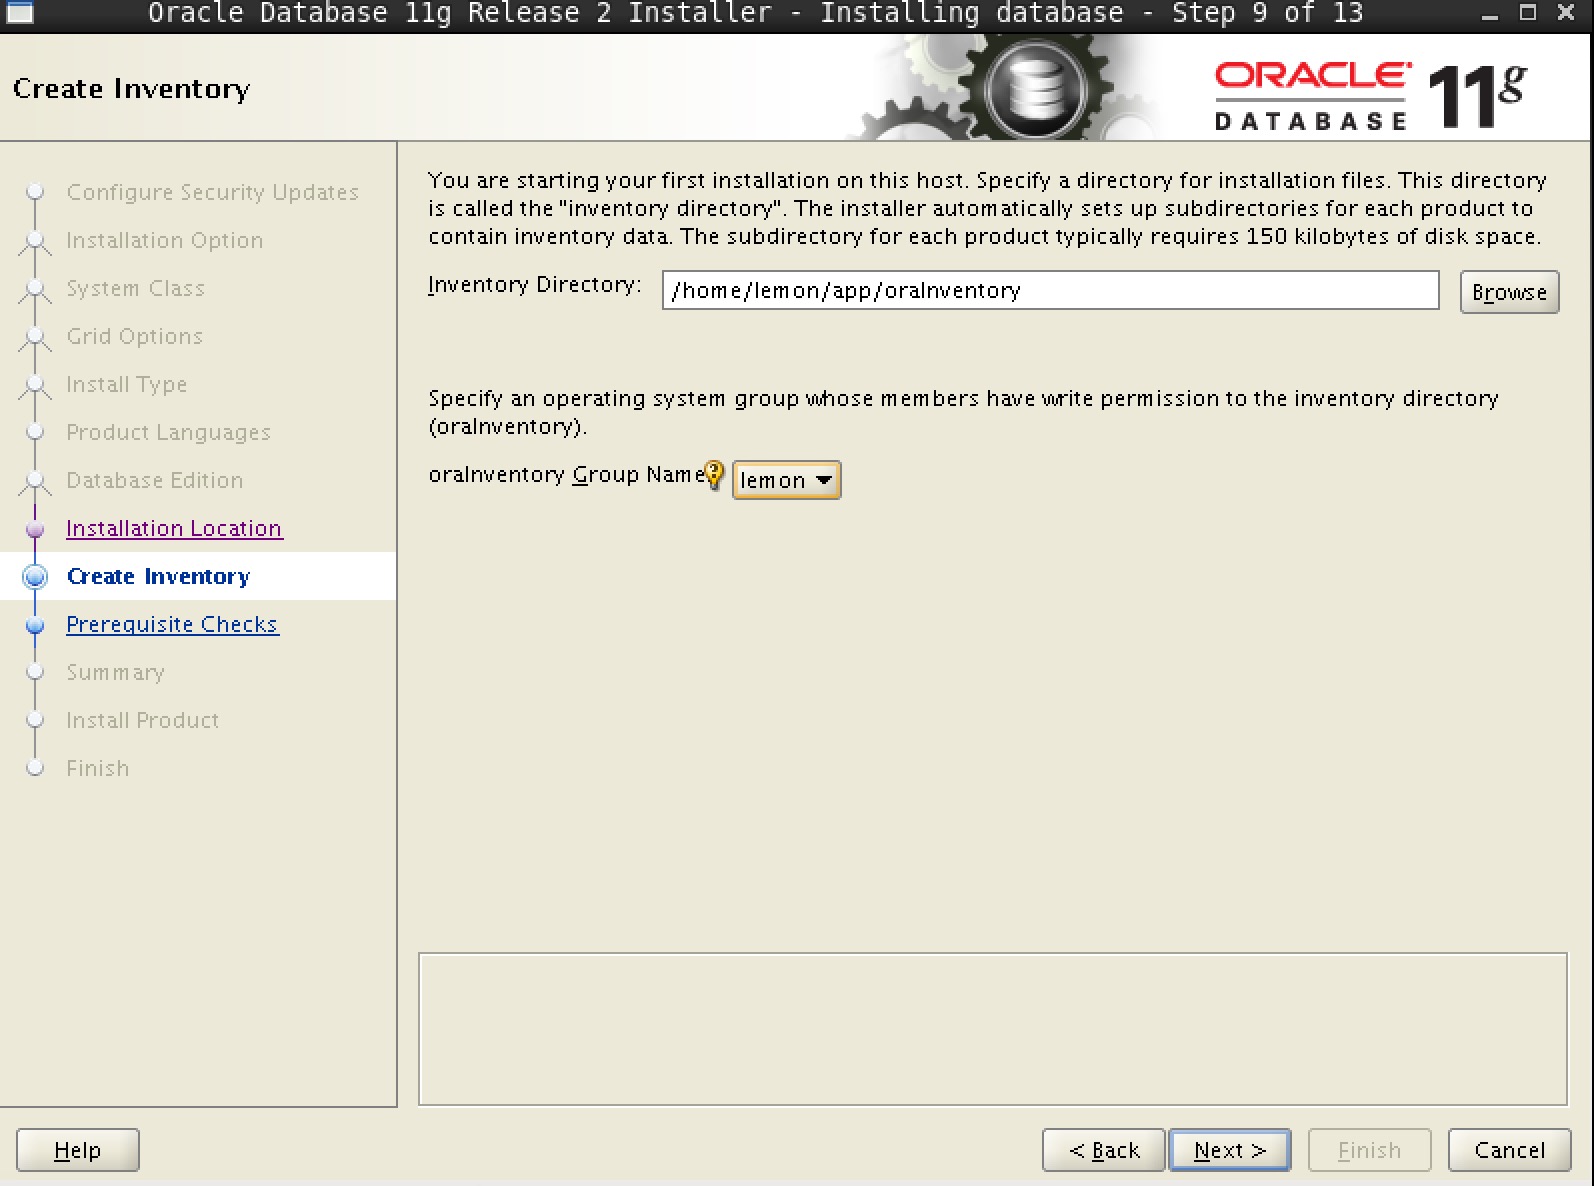Click the Finish step in sidebar
Viewport: 1594px width, 1186px height.
pos(97,768)
